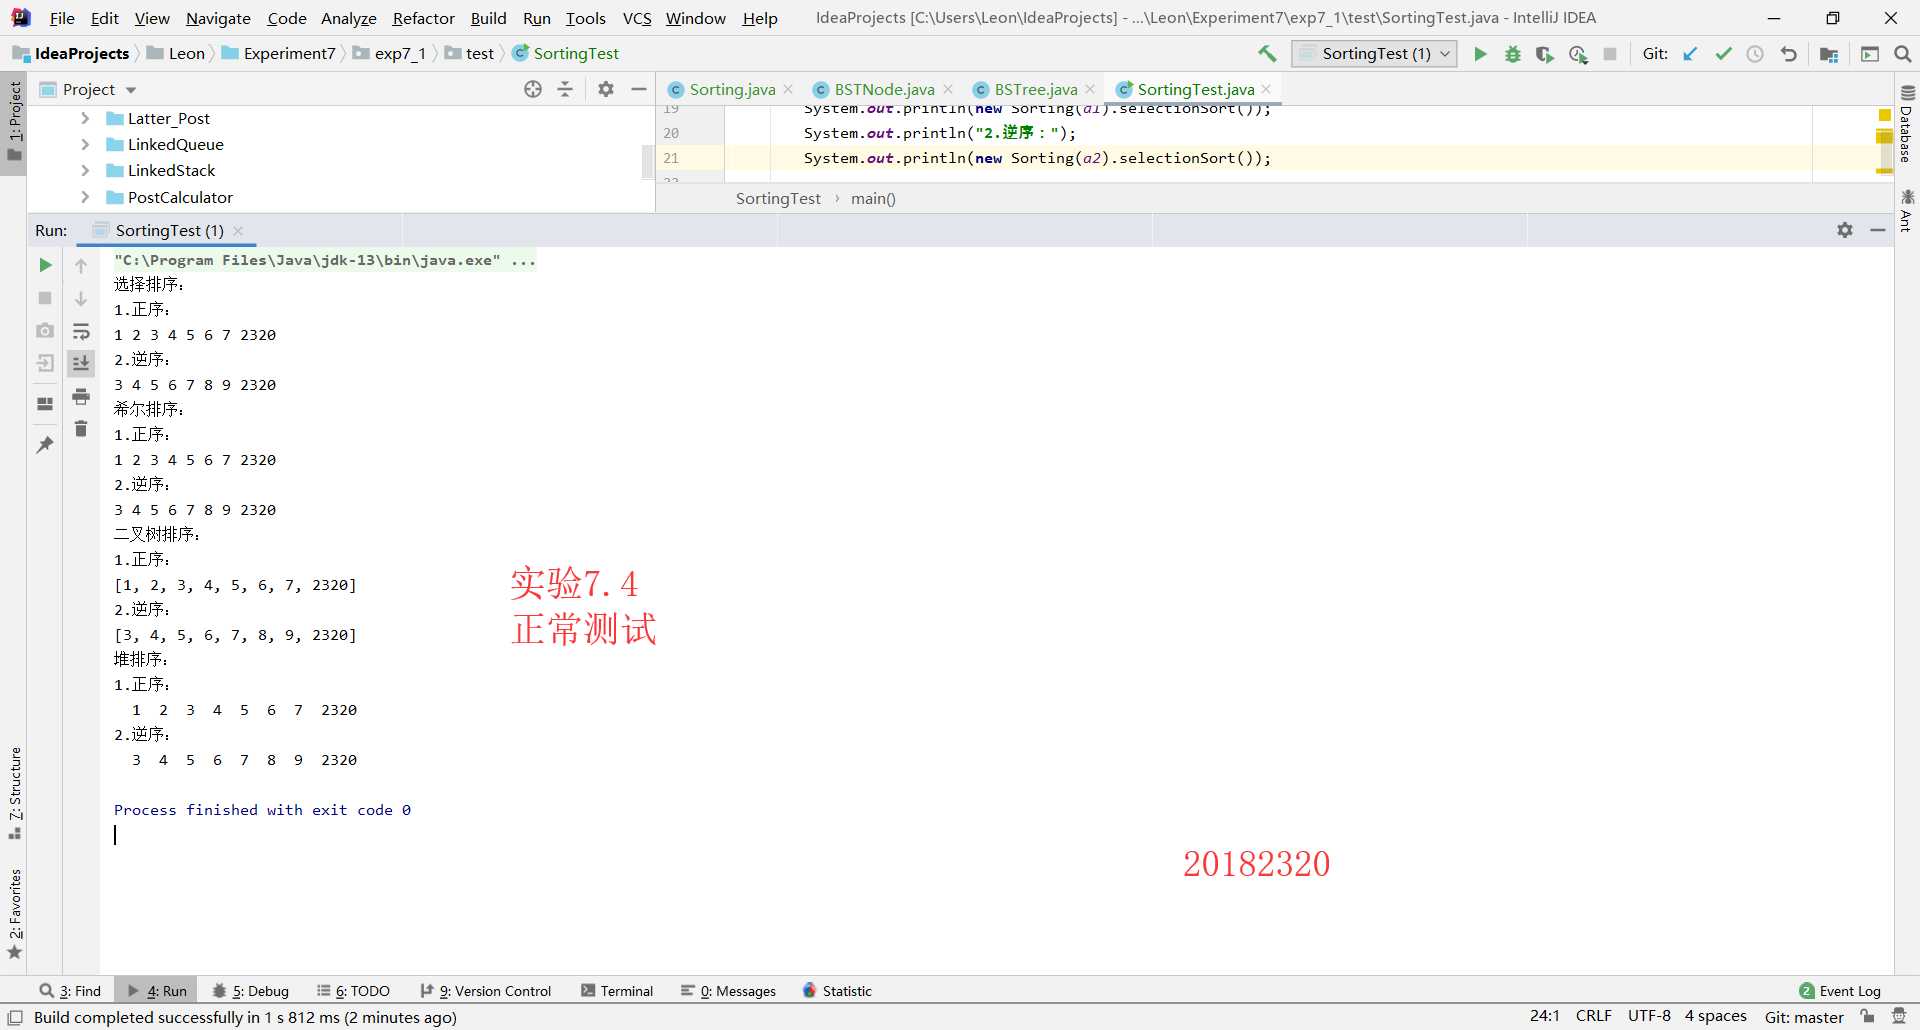
Task: Open Search Everywhere magnifier icon
Action: [x=1903, y=54]
